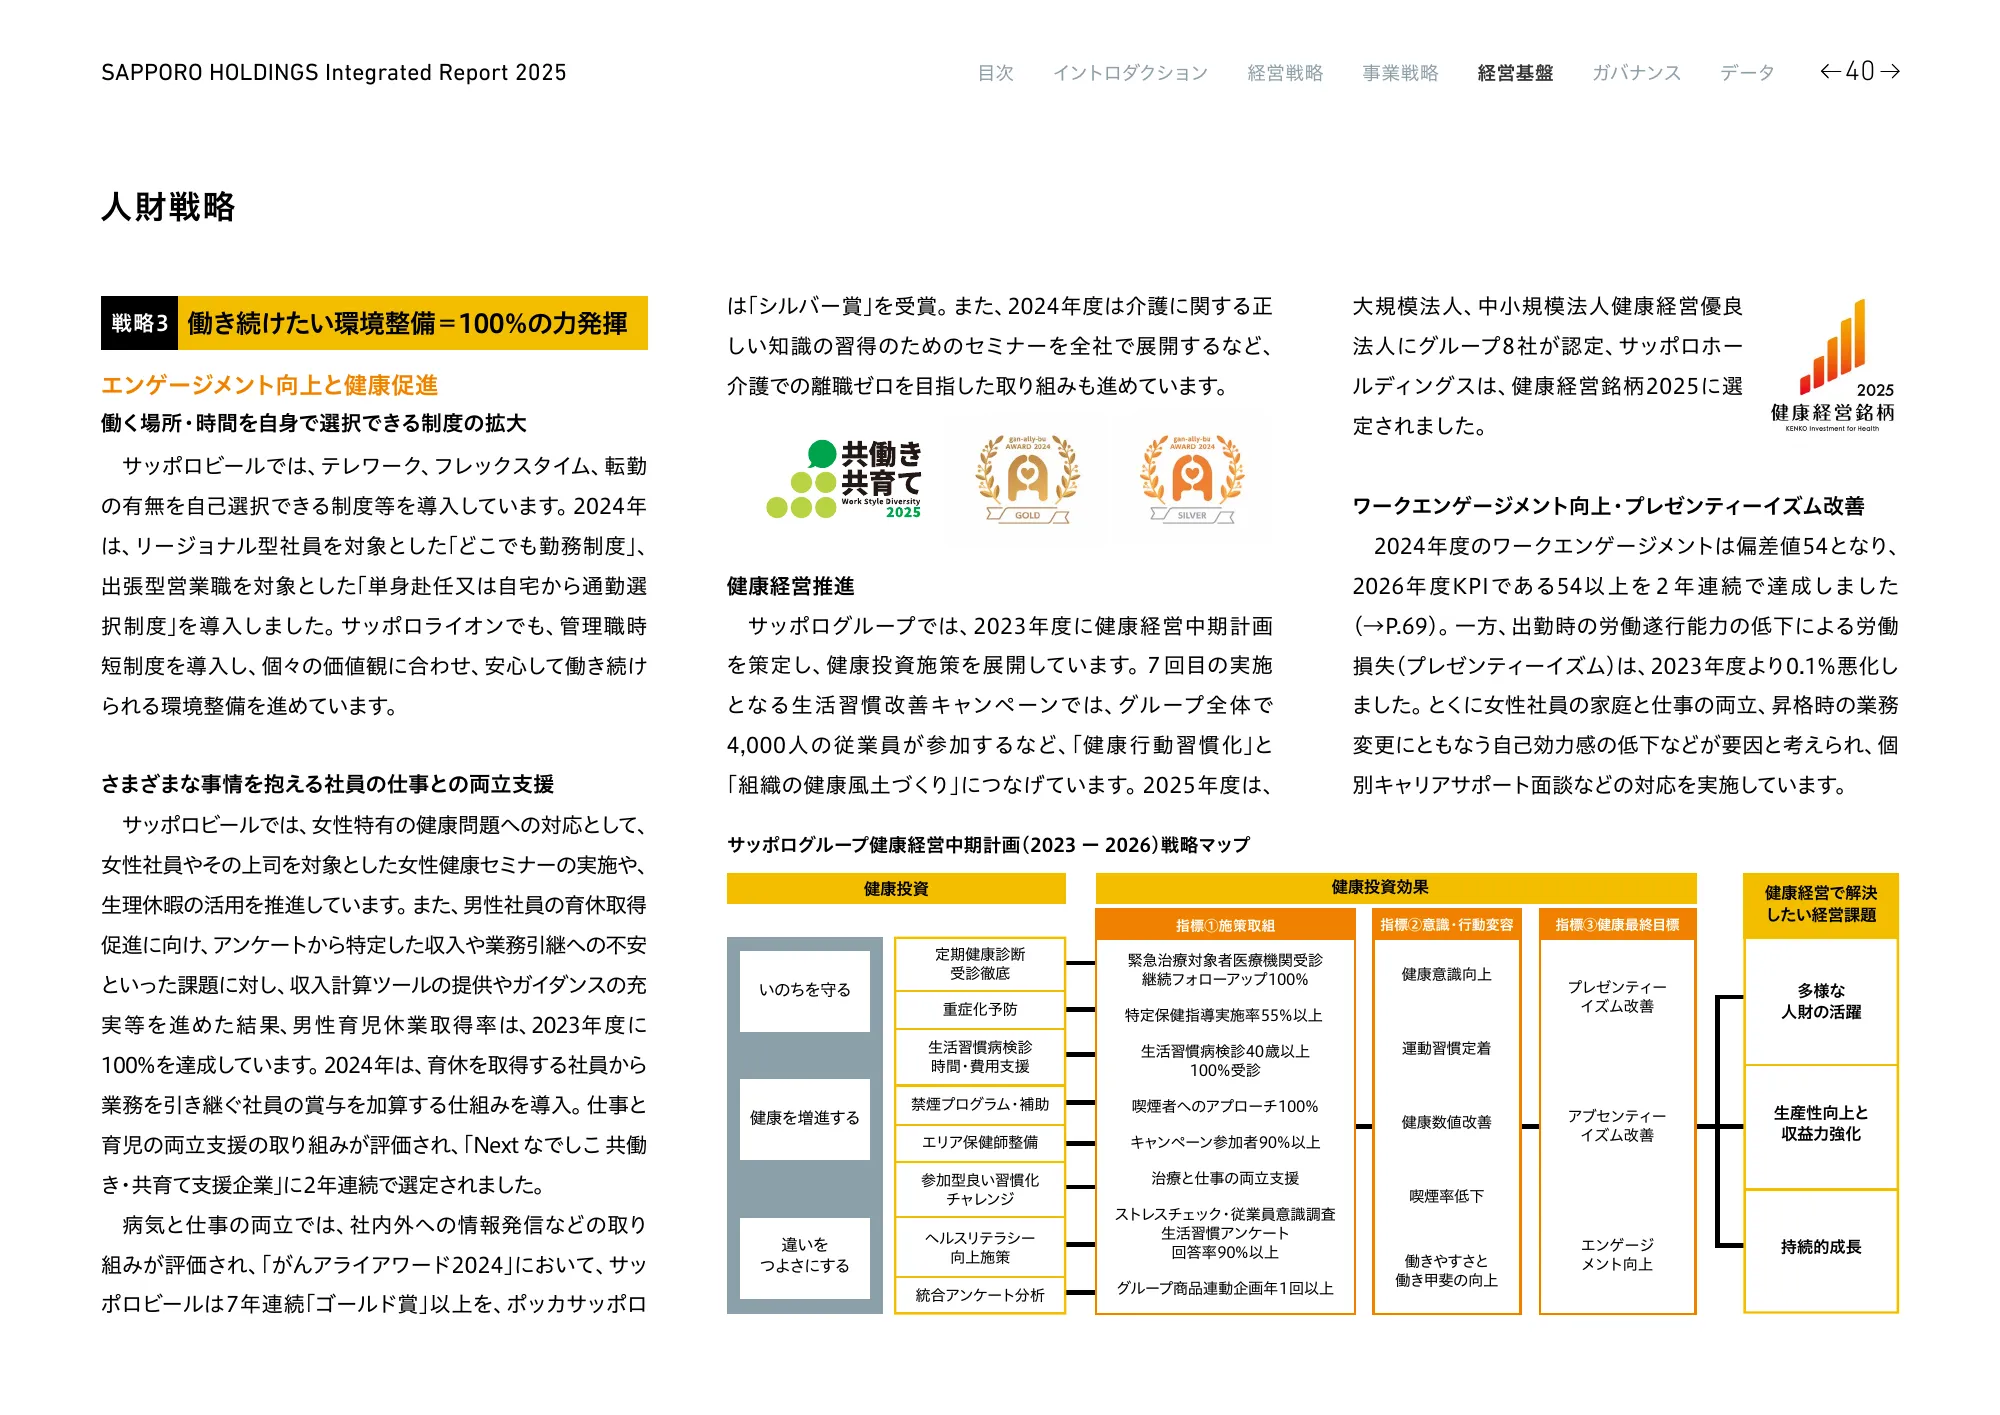
Task: Click the 指標①施策取組 orange header
Action: (x=1225, y=925)
